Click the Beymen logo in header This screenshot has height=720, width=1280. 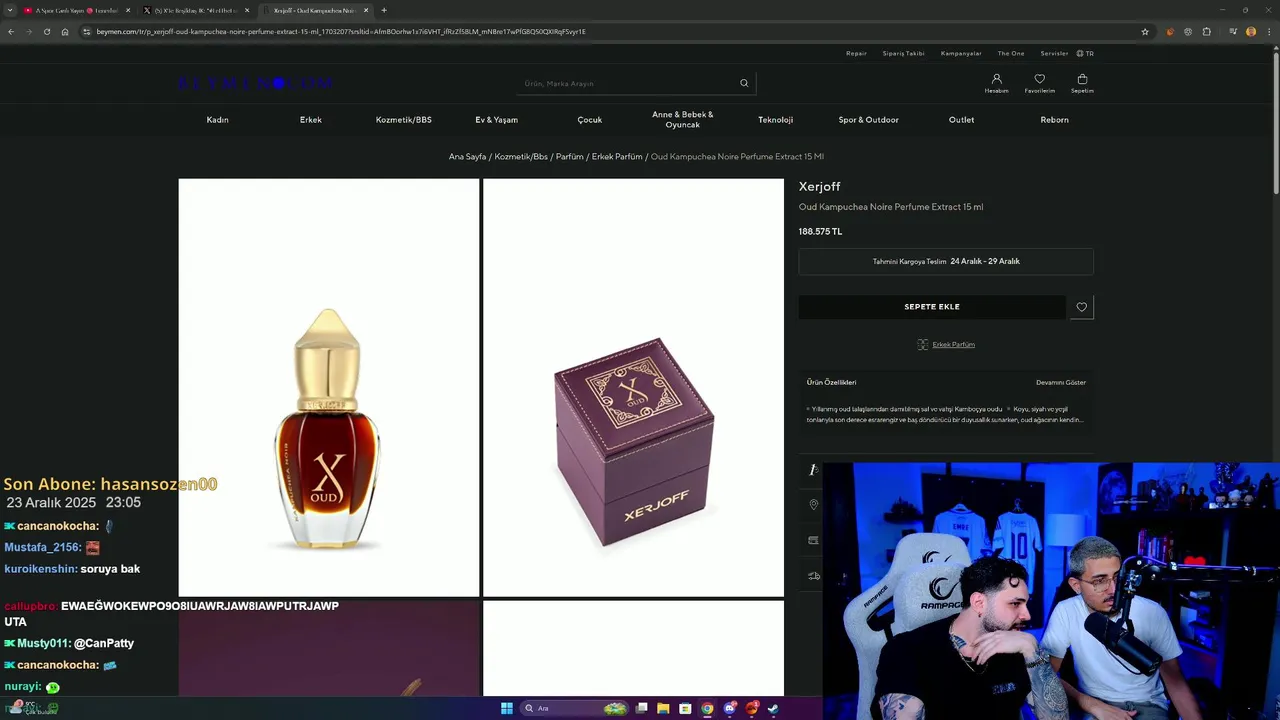(x=255, y=83)
